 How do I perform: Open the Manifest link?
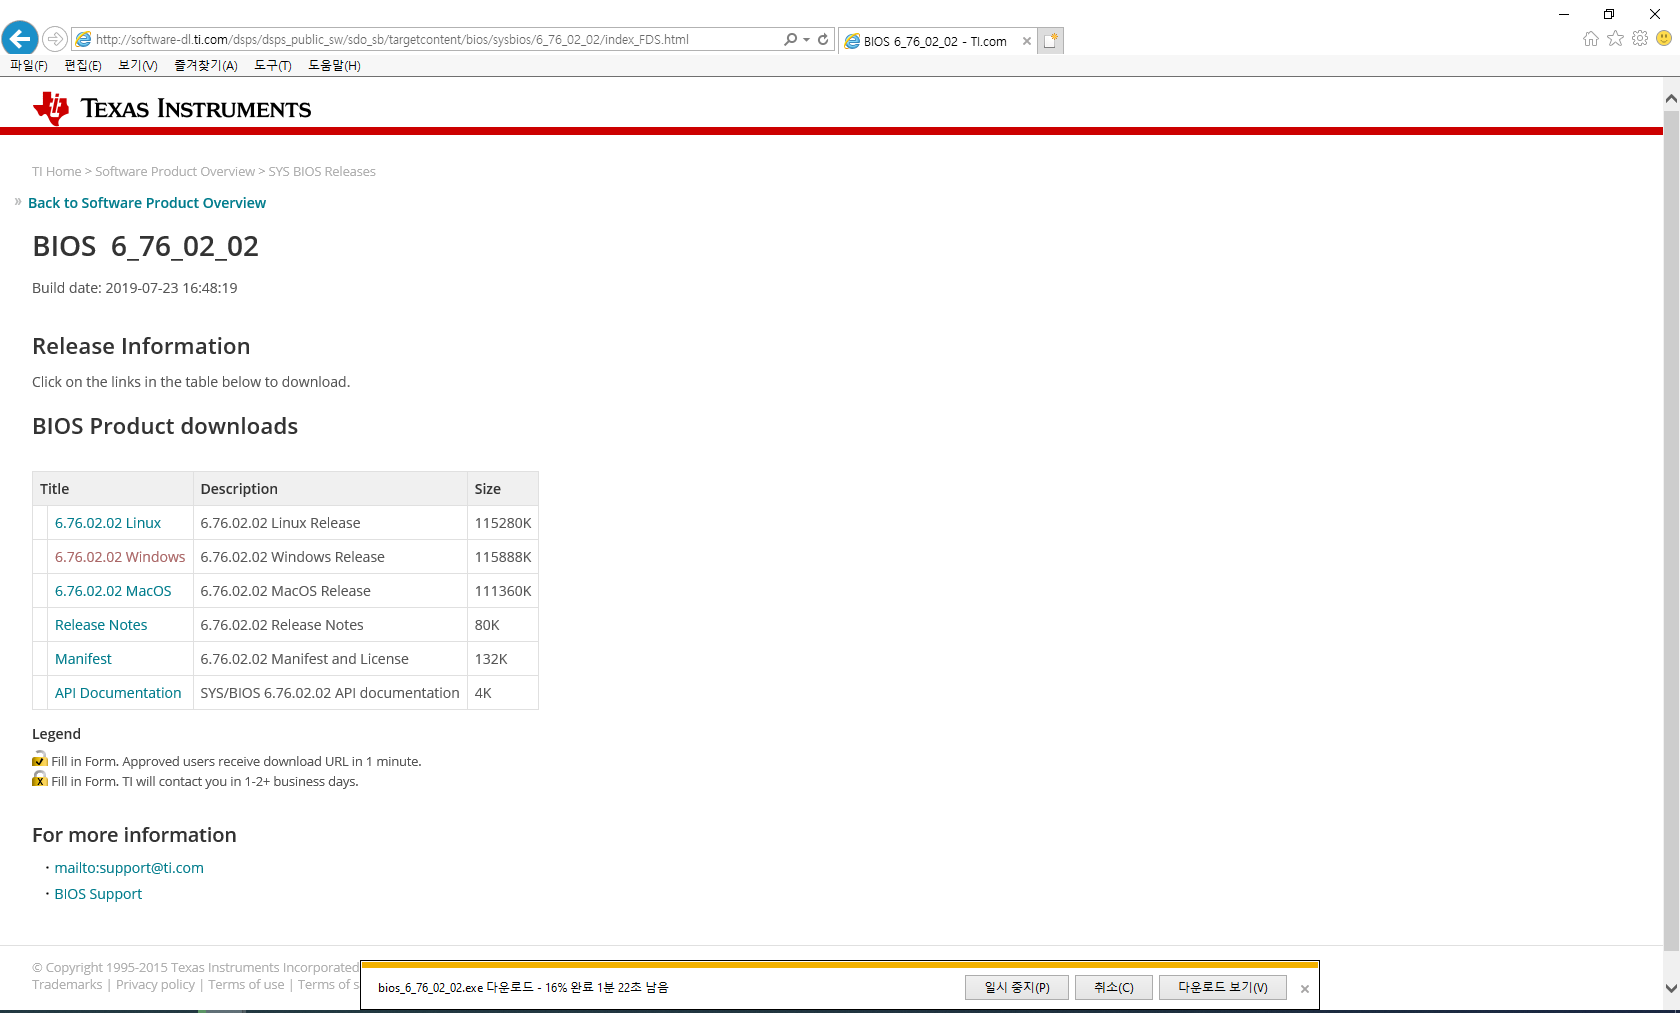pos(83,659)
